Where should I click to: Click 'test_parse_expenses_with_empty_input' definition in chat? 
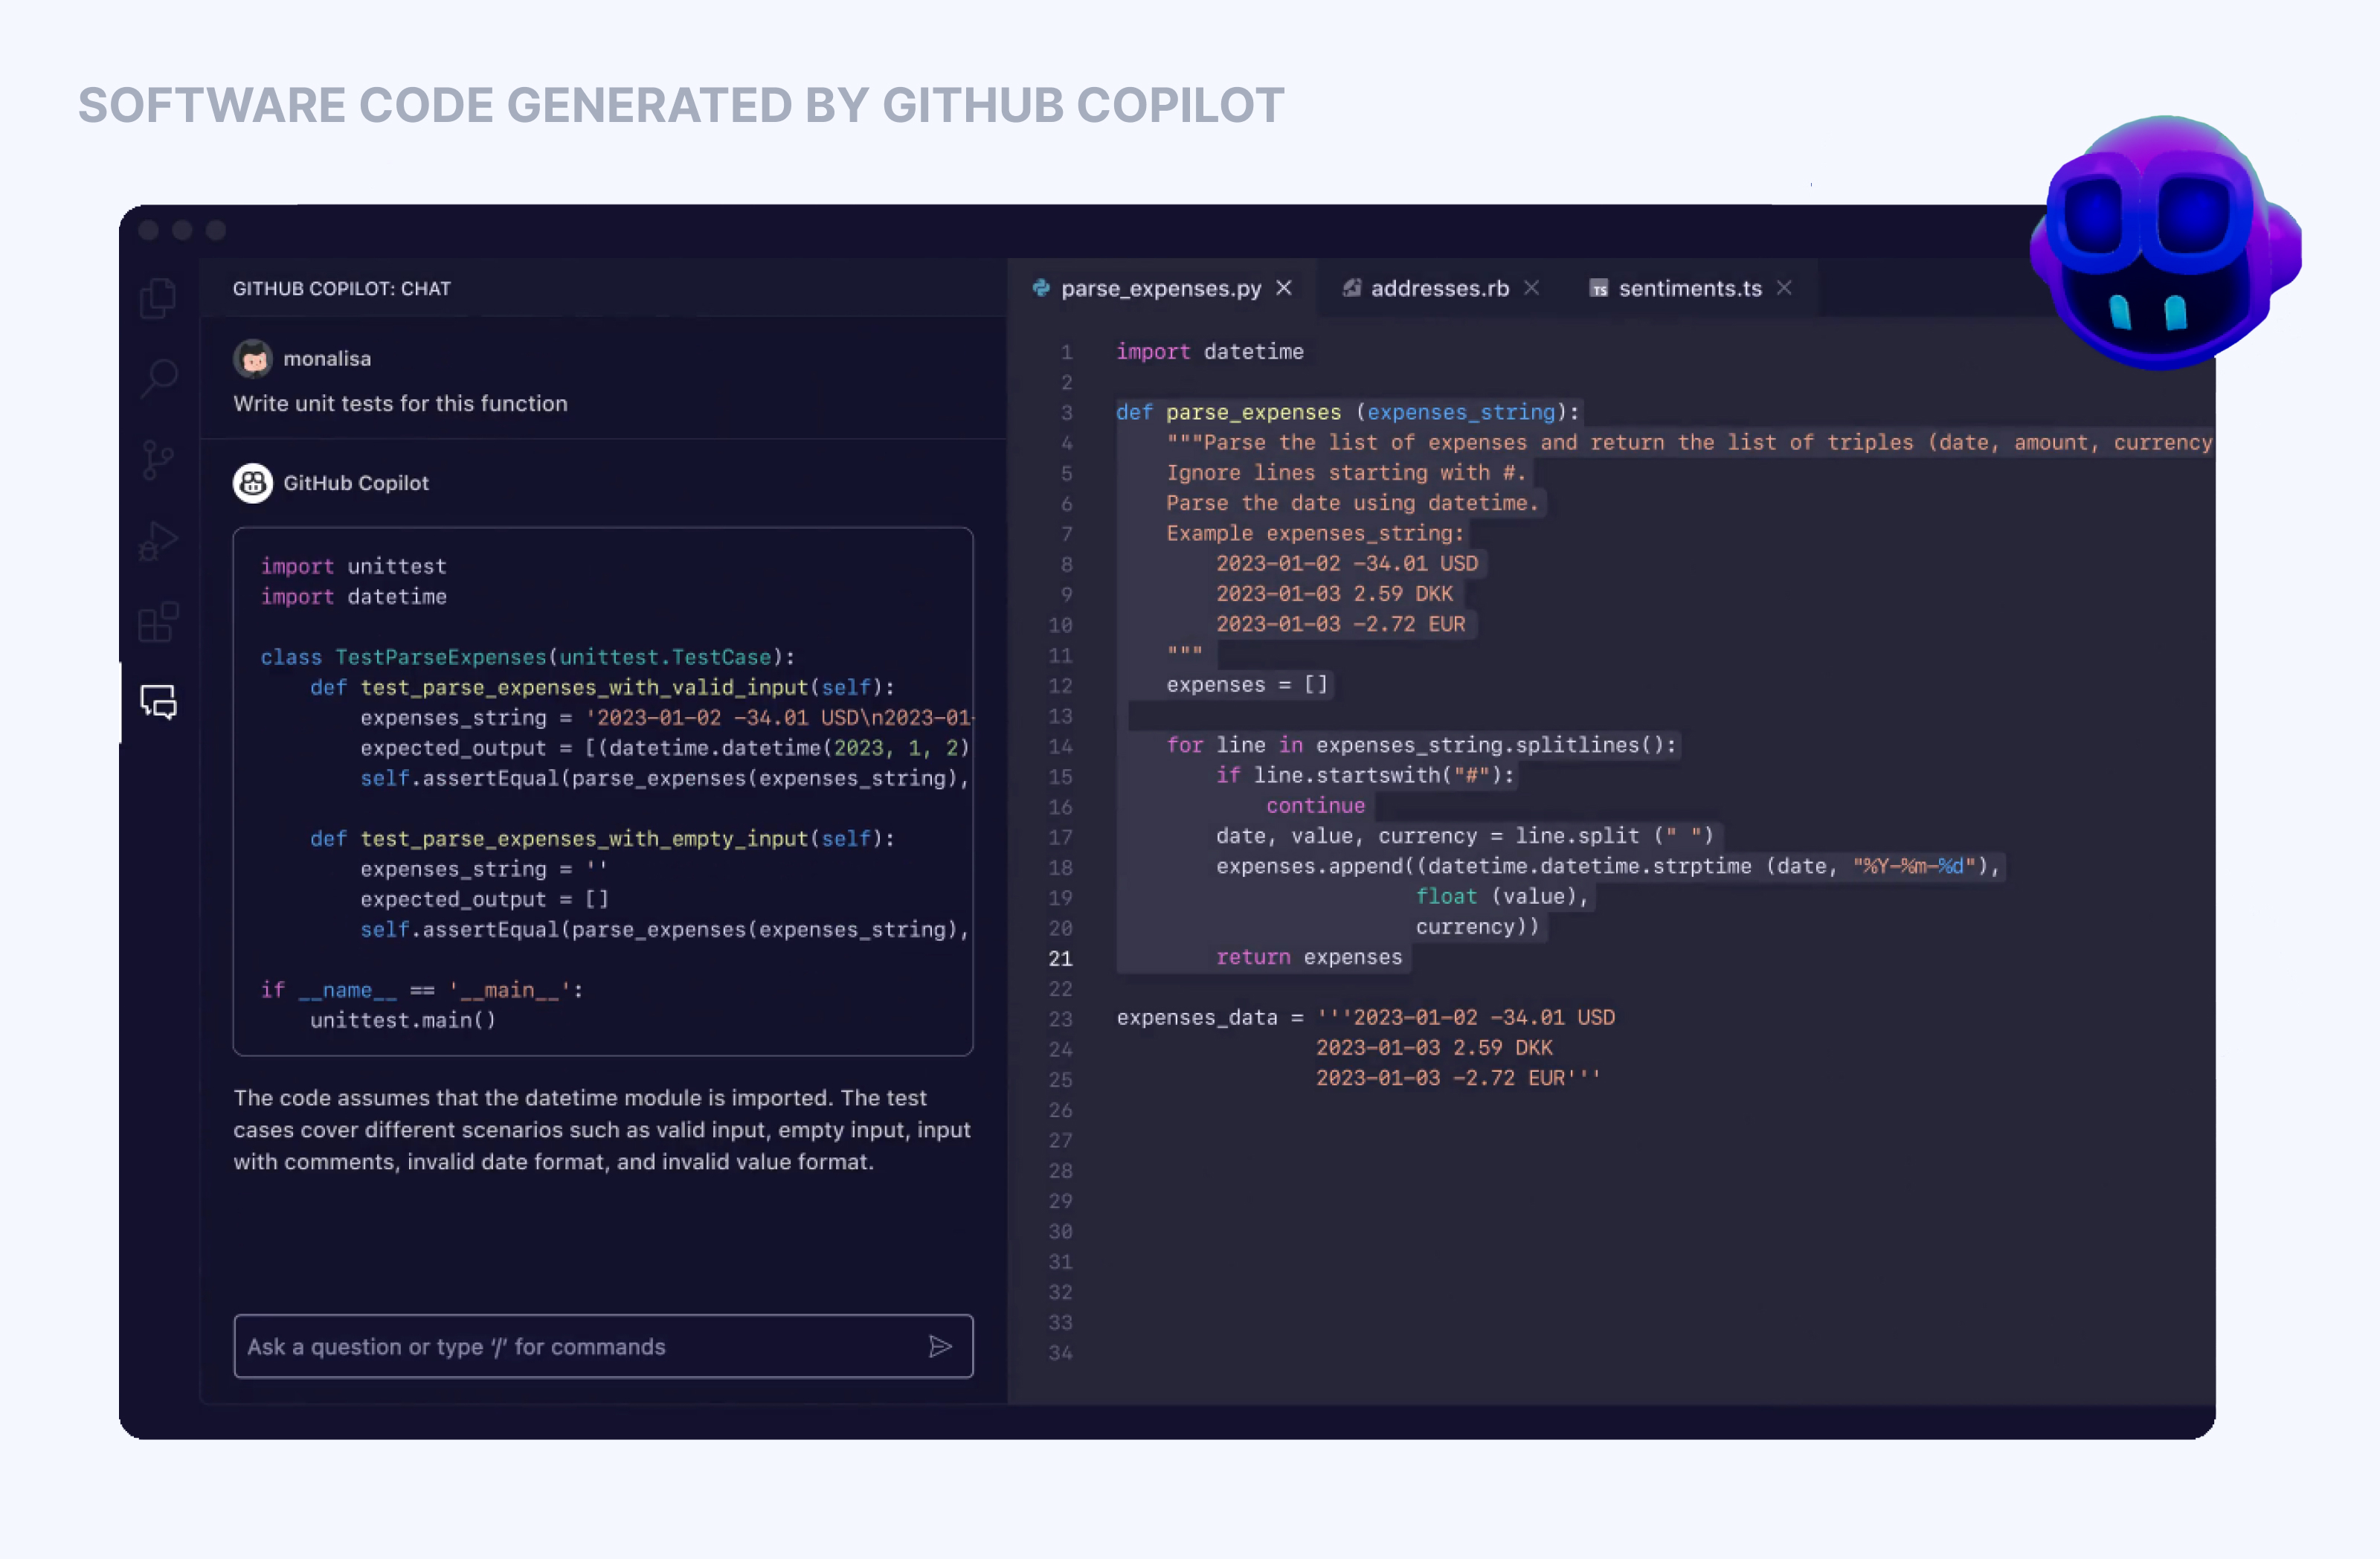[602, 838]
